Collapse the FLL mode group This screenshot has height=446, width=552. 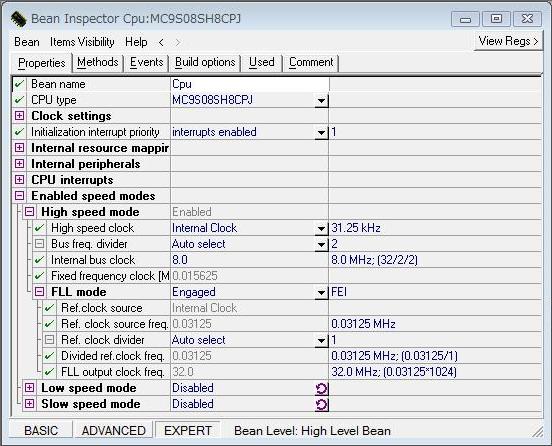pos(39,292)
